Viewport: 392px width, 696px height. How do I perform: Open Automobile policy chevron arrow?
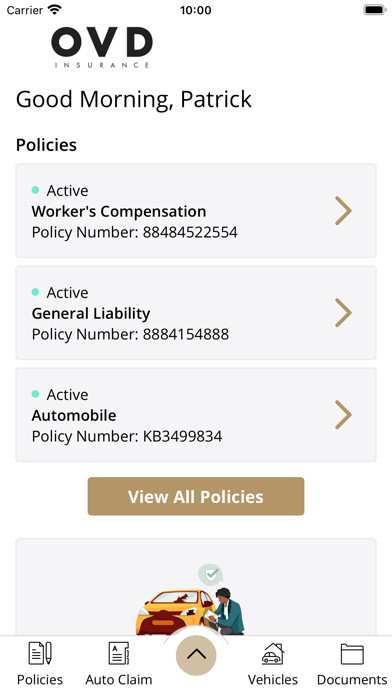(x=343, y=415)
